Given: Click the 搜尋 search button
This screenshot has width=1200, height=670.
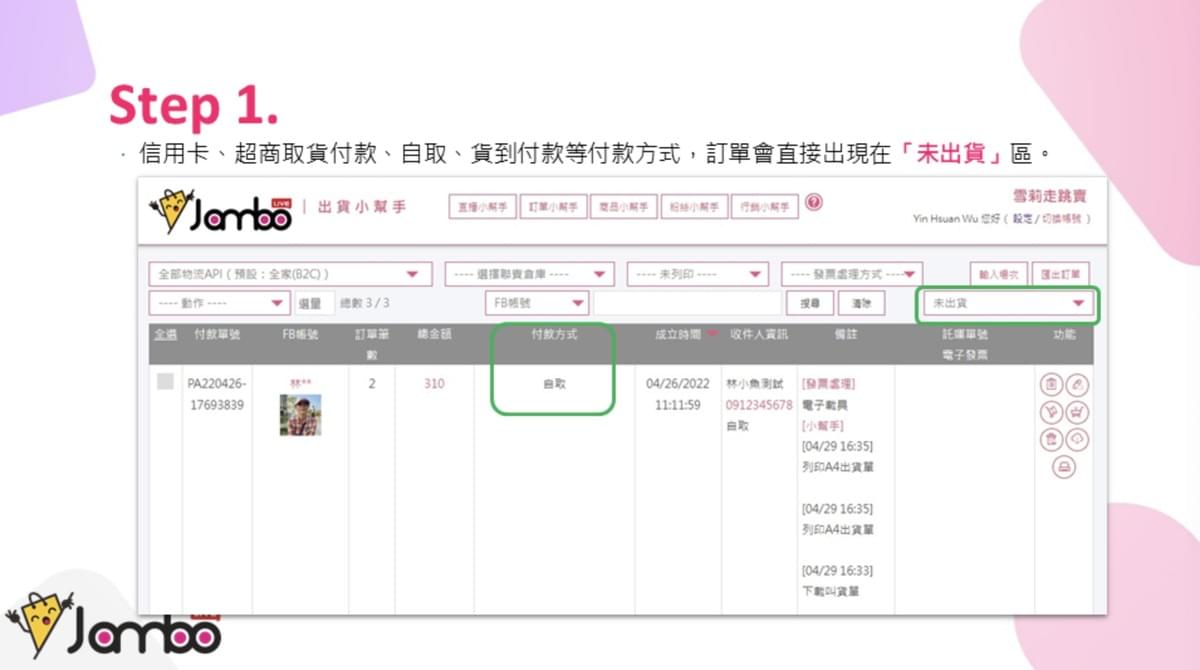Looking at the screenshot, I should tap(810, 302).
